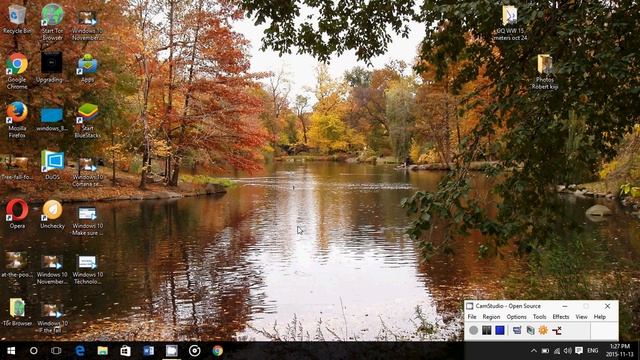Click the Cortana circle on the taskbar
The width and height of the screenshot is (640, 360).
click(x=33, y=351)
